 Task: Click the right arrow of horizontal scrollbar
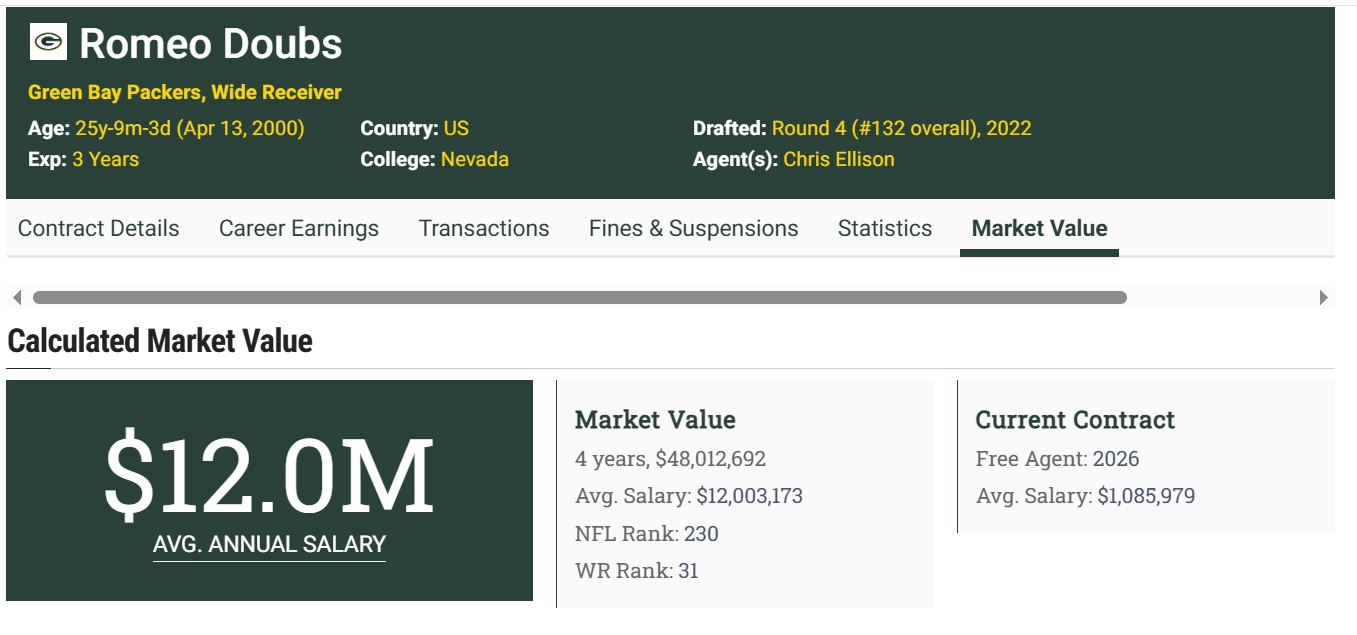click(x=1324, y=297)
